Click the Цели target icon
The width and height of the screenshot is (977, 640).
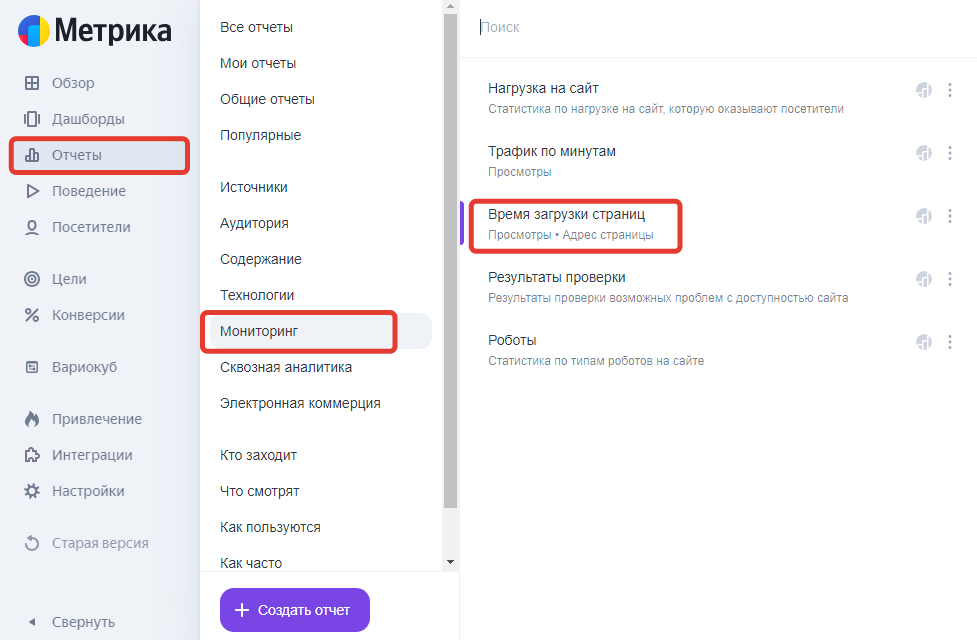point(32,279)
